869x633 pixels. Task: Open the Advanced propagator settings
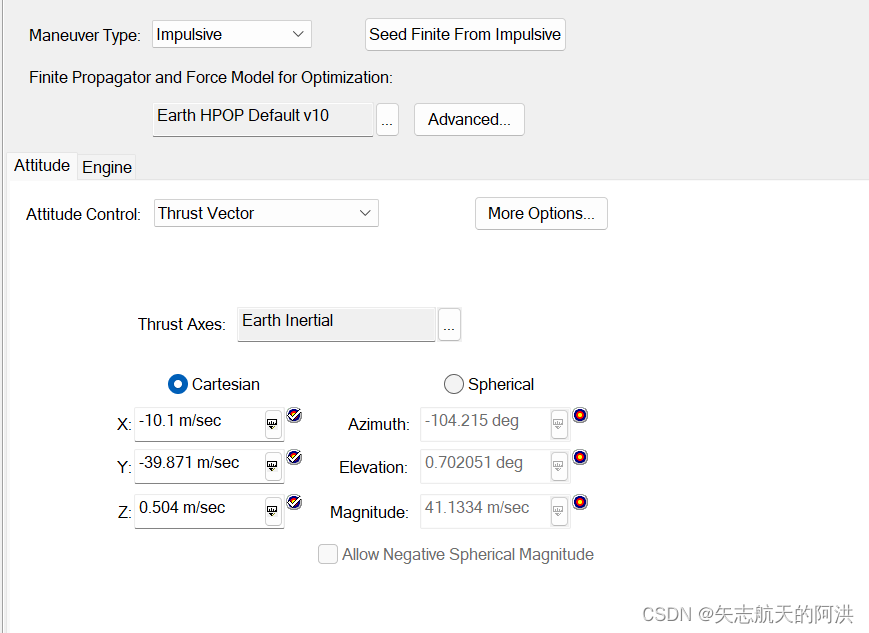click(x=469, y=119)
